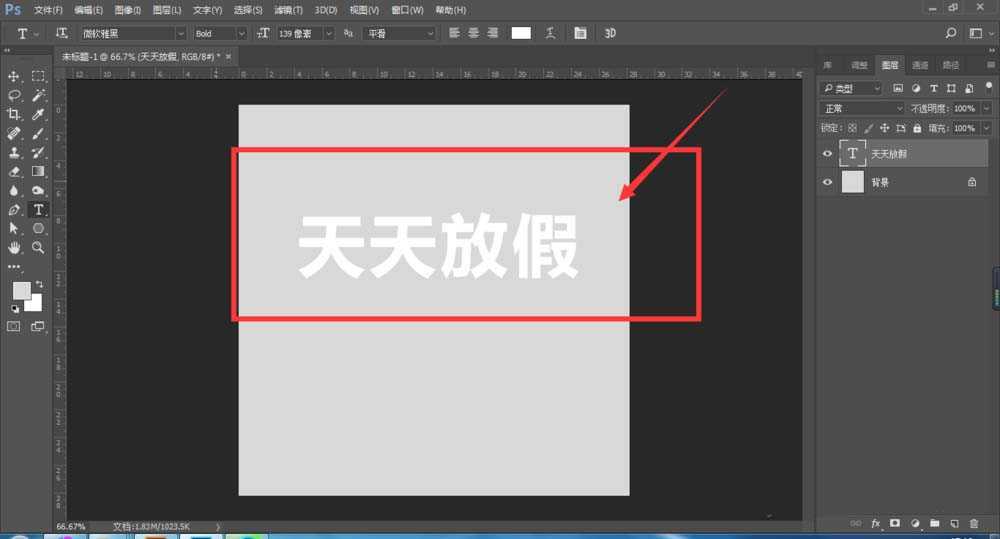Select the Zoom magnifier tool
This screenshot has width=1000, height=539.
pyautogui.click(x=38, y=247)
